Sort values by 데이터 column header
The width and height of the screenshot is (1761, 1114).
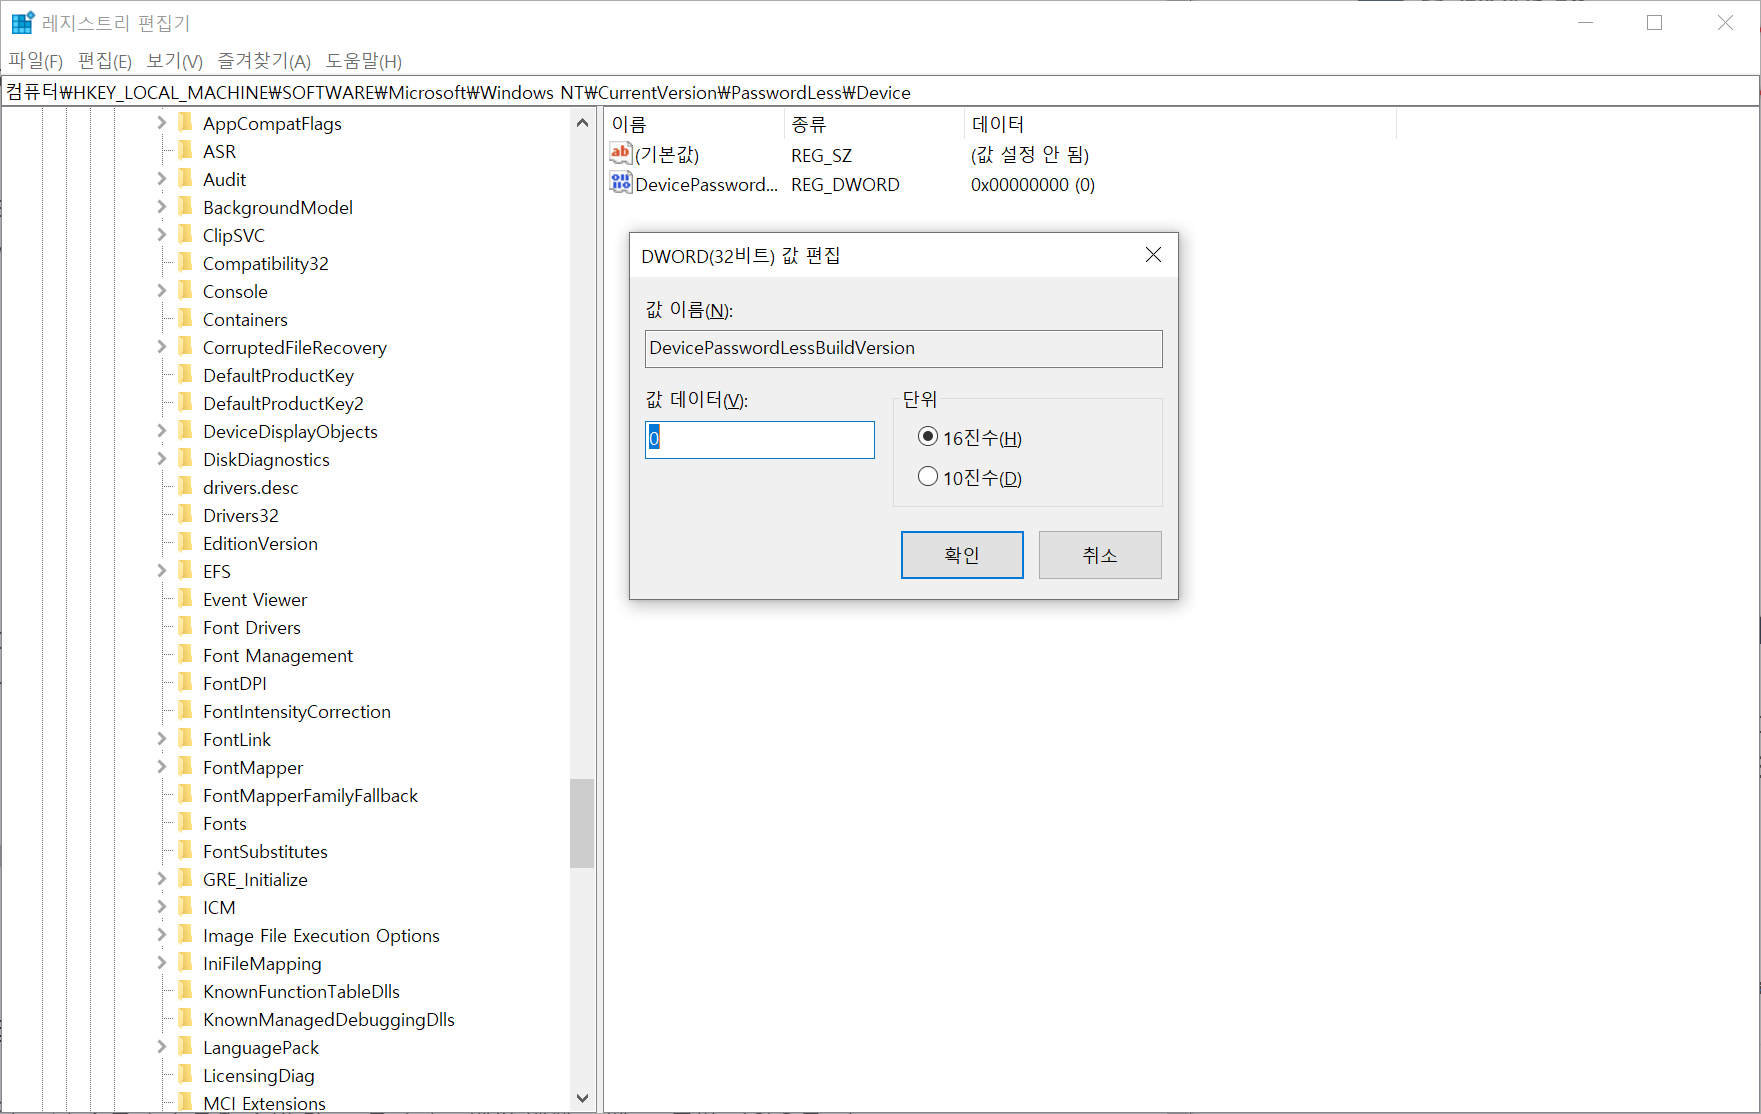1180,125
